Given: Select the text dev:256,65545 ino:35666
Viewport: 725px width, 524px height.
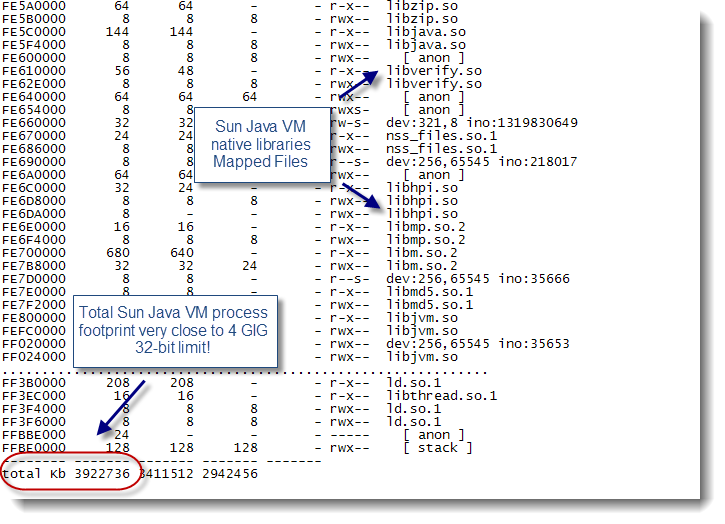Looking at the screenshot, I should (478, 278).
